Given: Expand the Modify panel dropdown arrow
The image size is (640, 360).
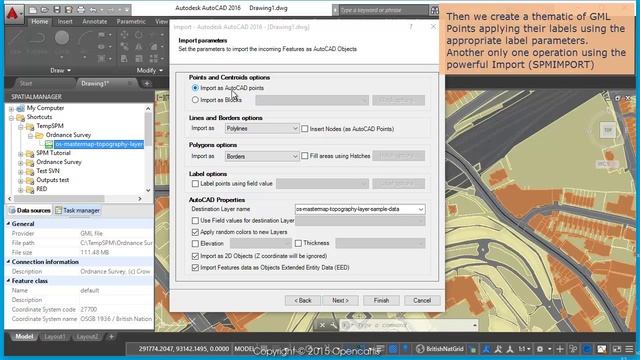Looking at the screenshot, I should tap(161, 71).
